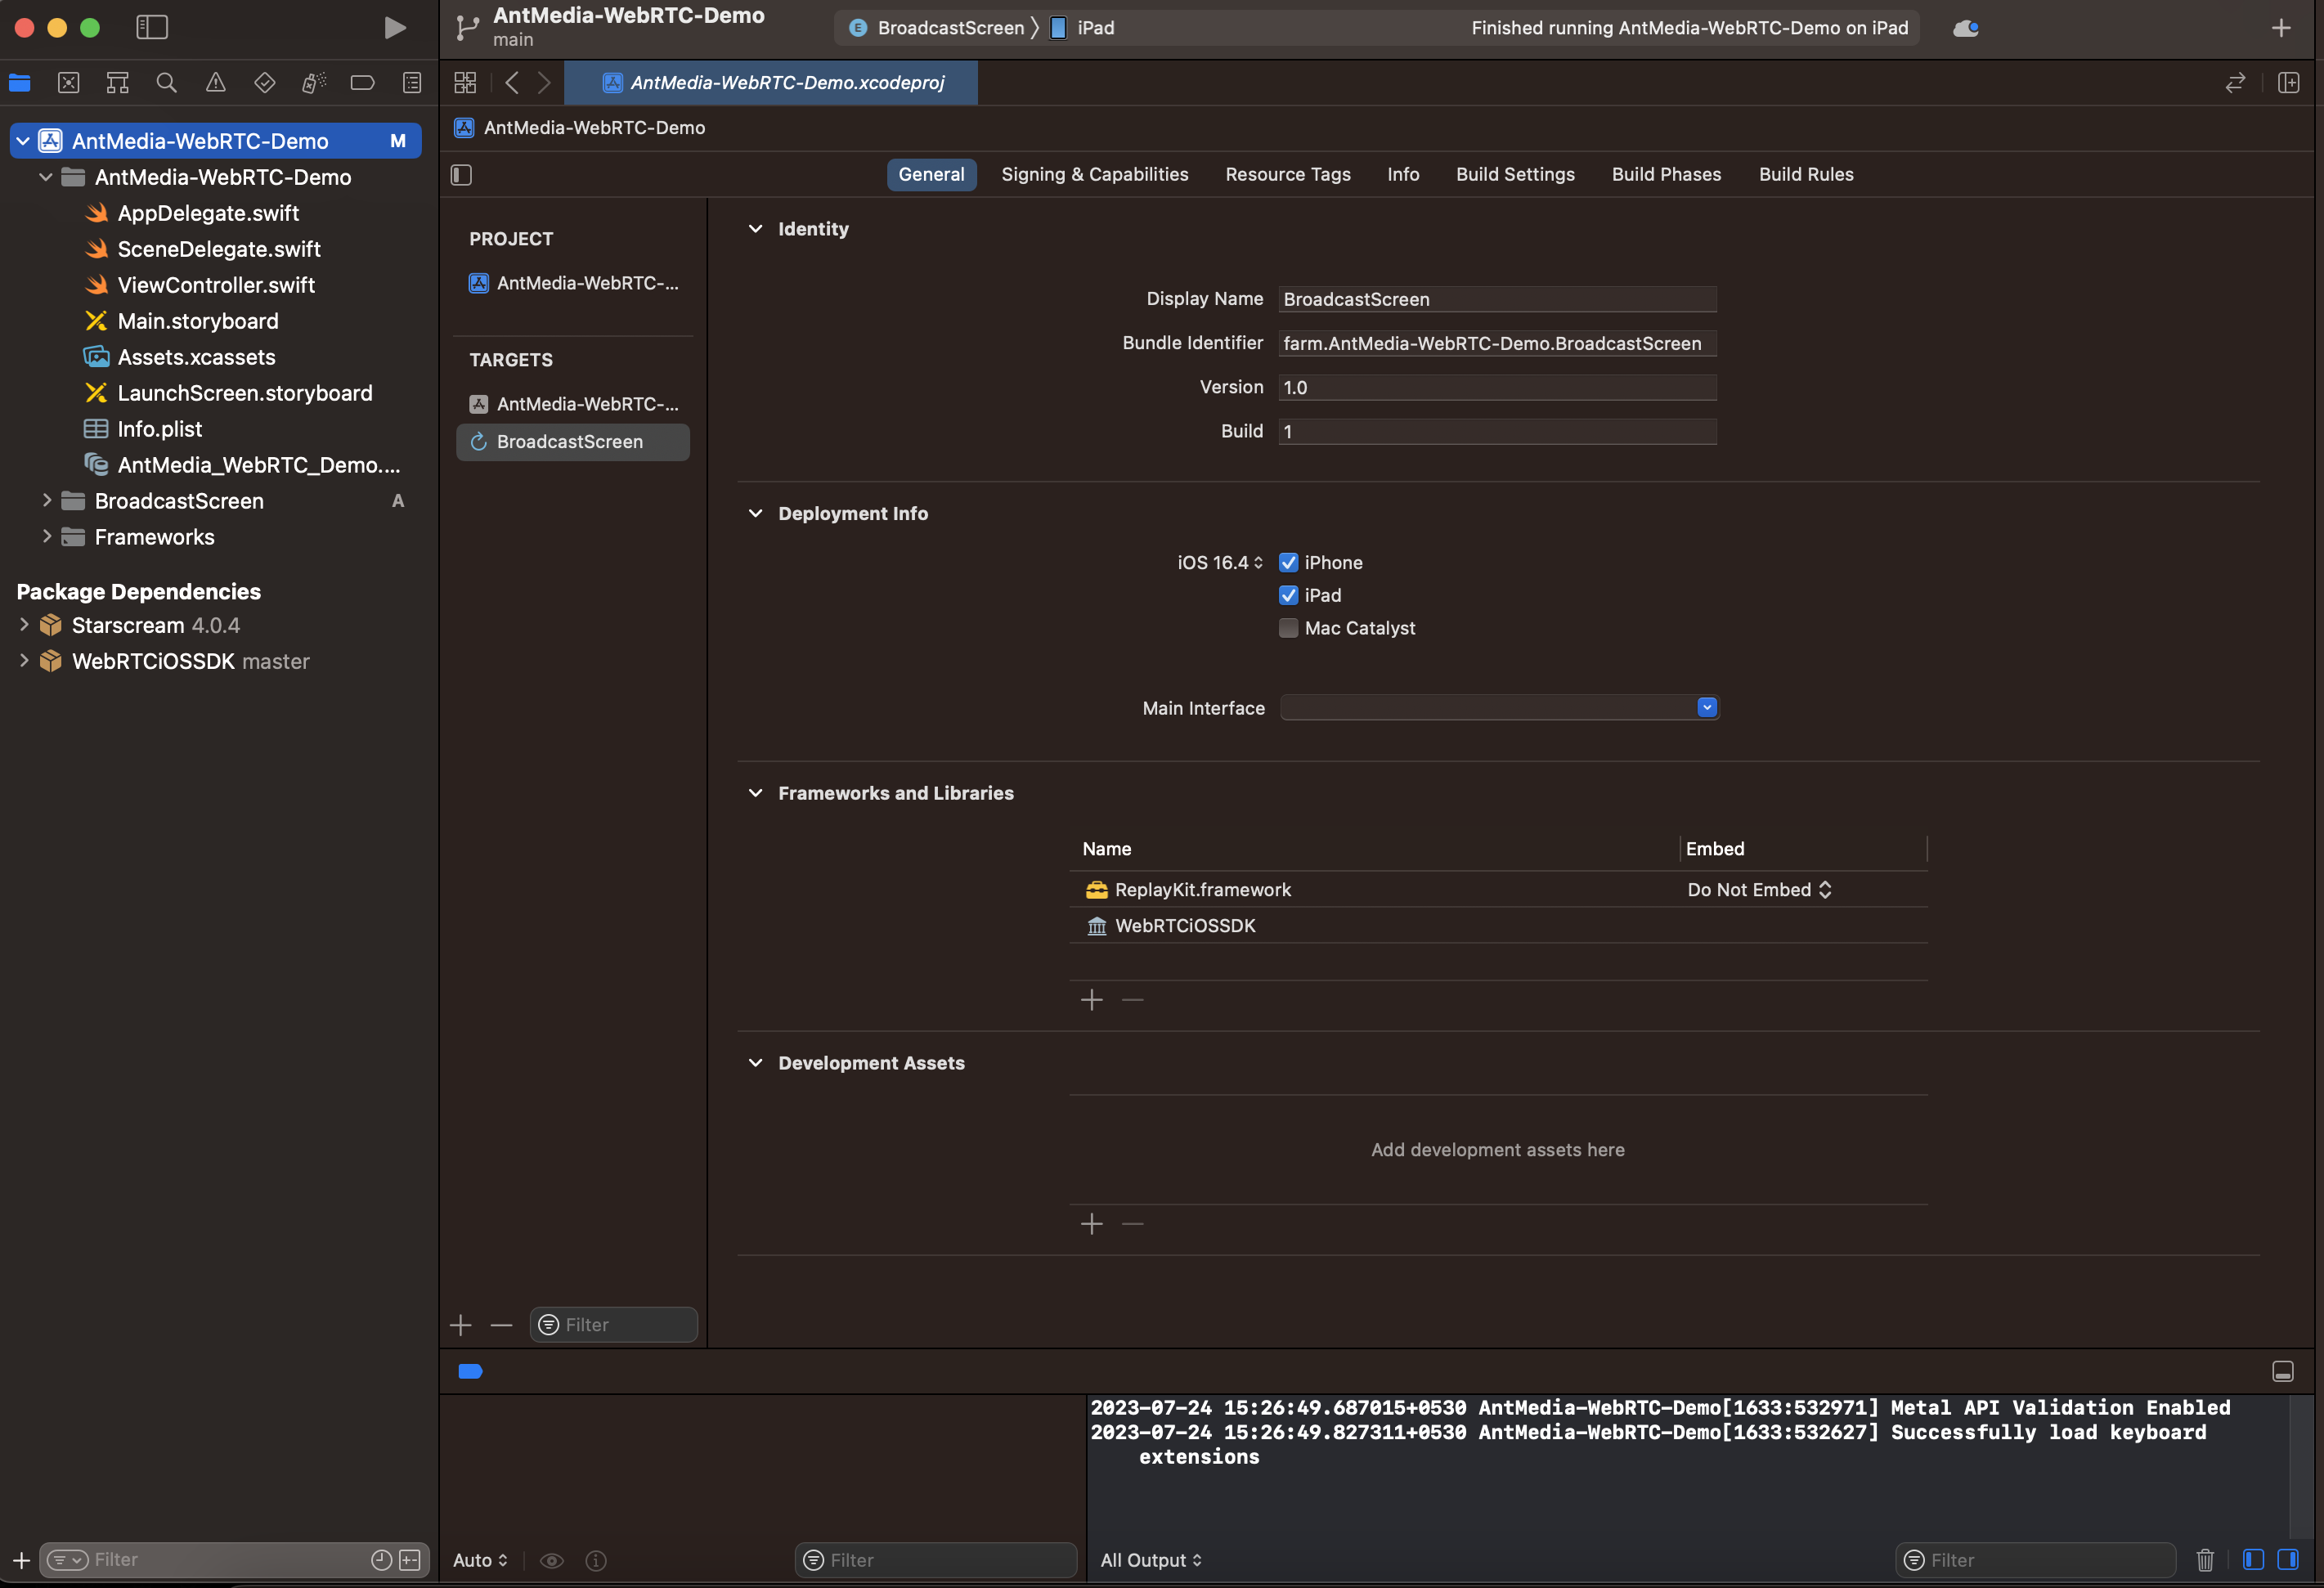Image resolution: width=2324 pixels, height=1588 pixels.
Task: Show Quick Look eye icon in debug bar
Action: (x=552, y=1560)
